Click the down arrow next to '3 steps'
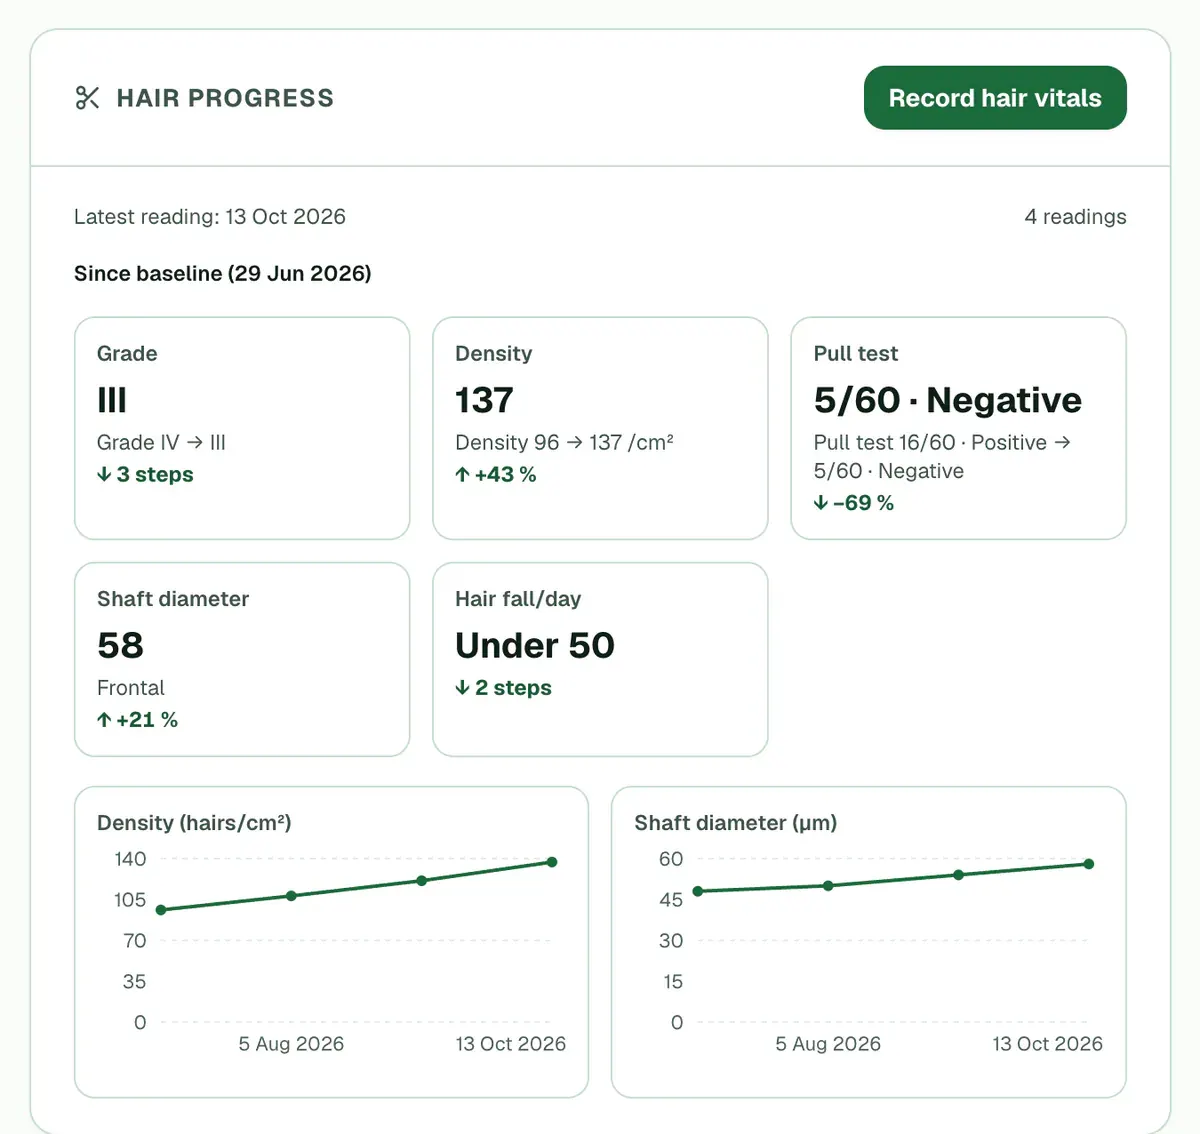Image resolution: width=1200 pixels, height=1134 pixels. [x=104, y=475]
